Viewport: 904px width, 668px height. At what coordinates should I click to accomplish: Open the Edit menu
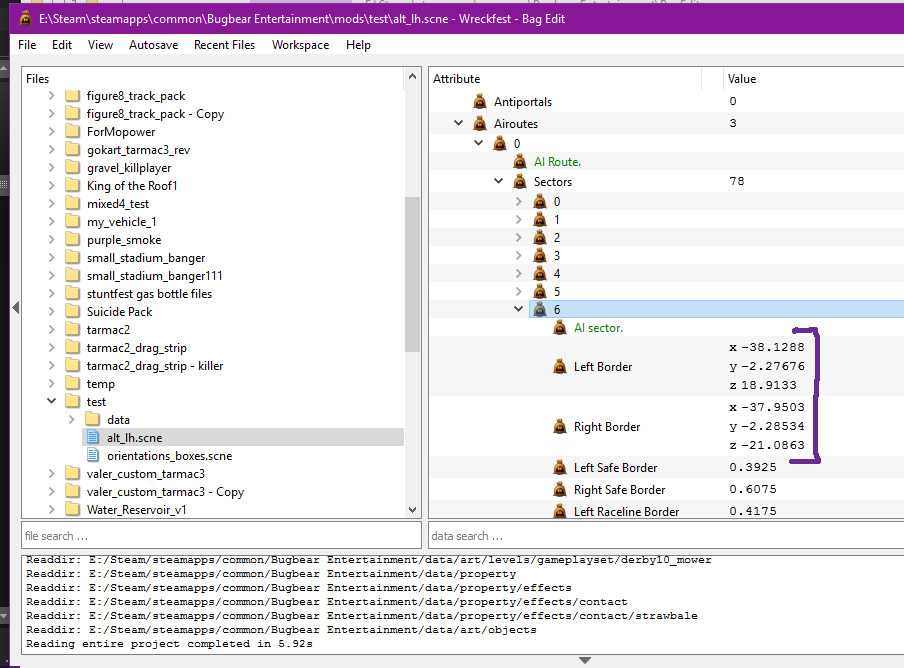coord(62,45)
